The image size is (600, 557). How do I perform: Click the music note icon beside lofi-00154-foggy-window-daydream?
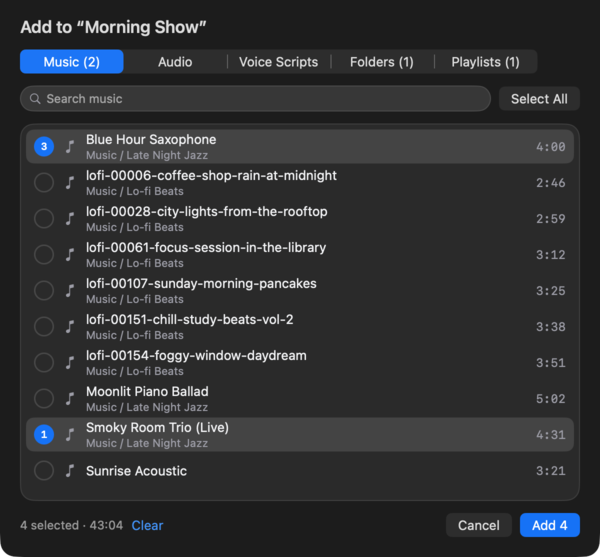pyautogui.click(x=70, y=362)
